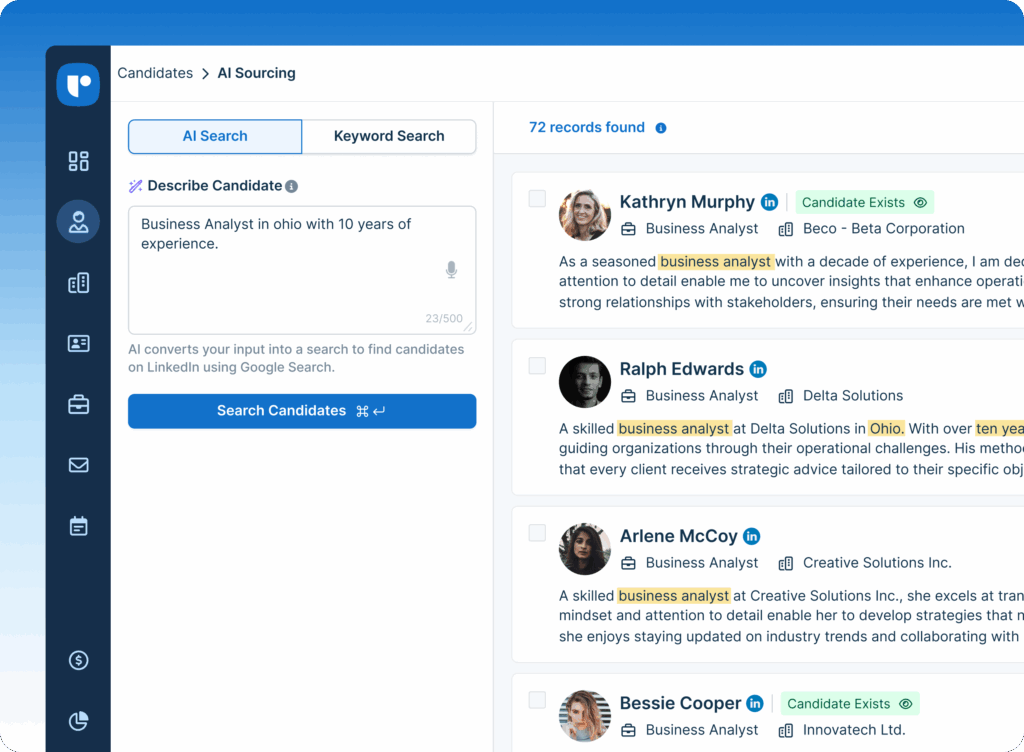Select the checkbox for Kathryn Murphy
This screenshot has height=752, width=1024.
(537, 199)
